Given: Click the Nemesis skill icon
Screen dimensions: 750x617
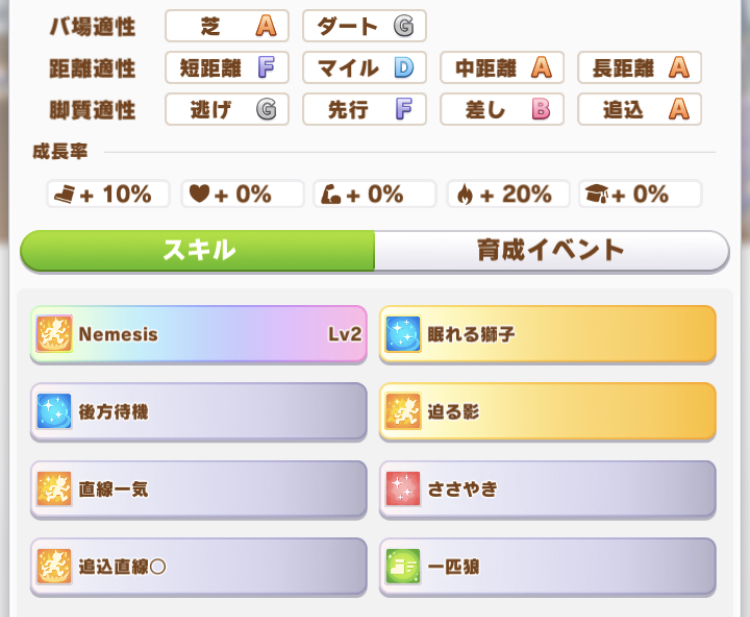Looking at the screenshot, I should coord(53,334).
